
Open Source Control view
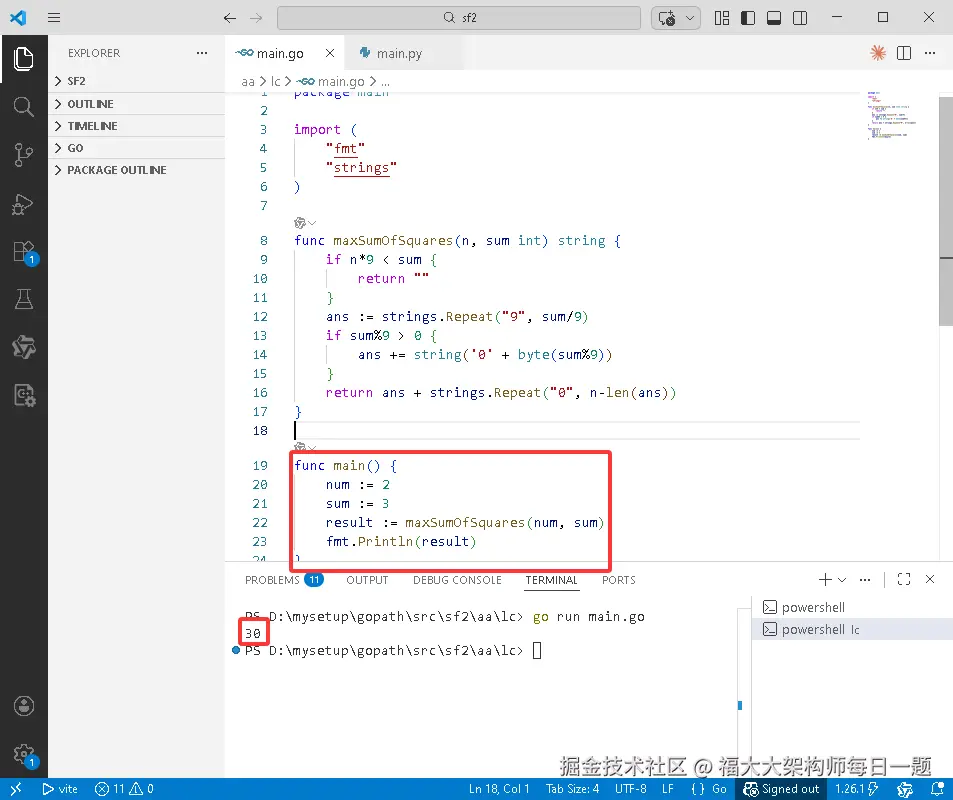(x=23, y=154)
